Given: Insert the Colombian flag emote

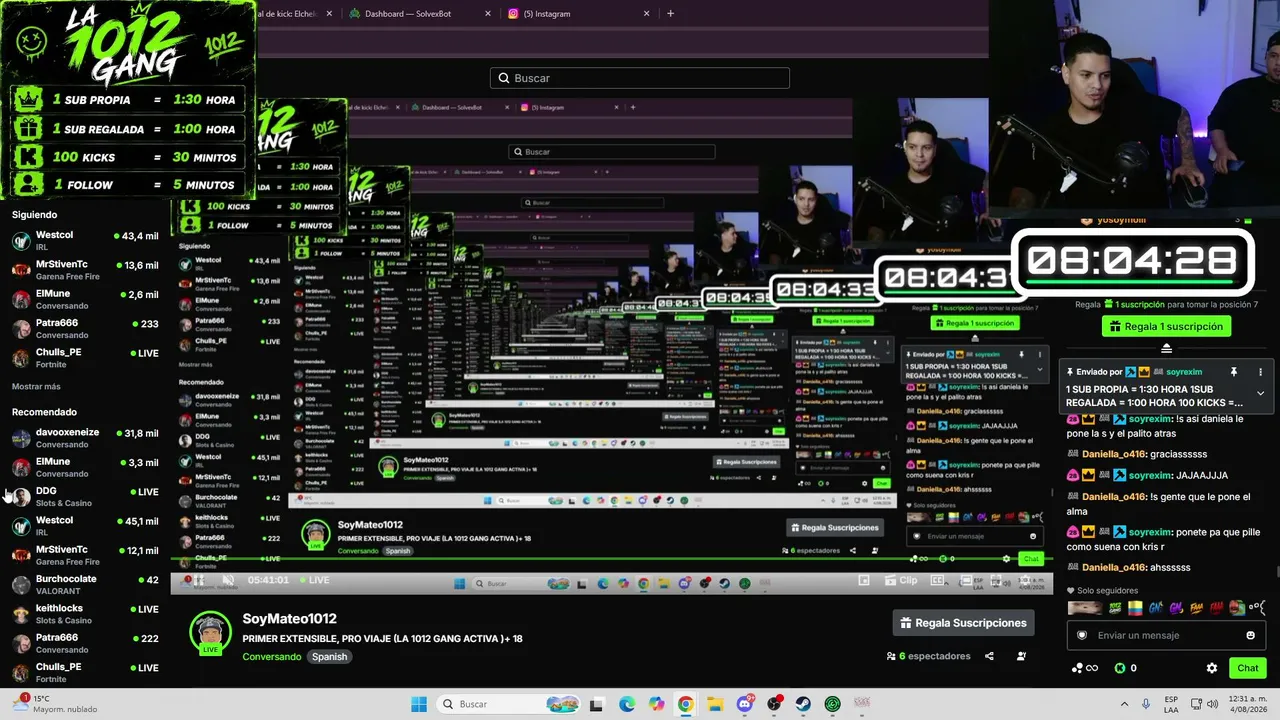Looking at the screenshot, I should [x=1135, y=607].
